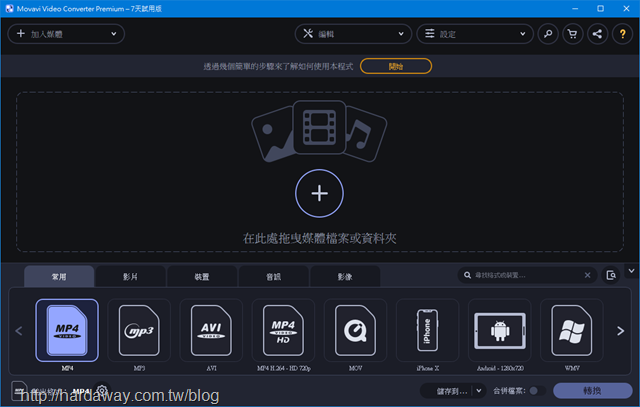Select the MP4 H.264 HD 720p preset
Image resolution: width=640 pixels, height=407 pixels.
click(x=283, y=330)
